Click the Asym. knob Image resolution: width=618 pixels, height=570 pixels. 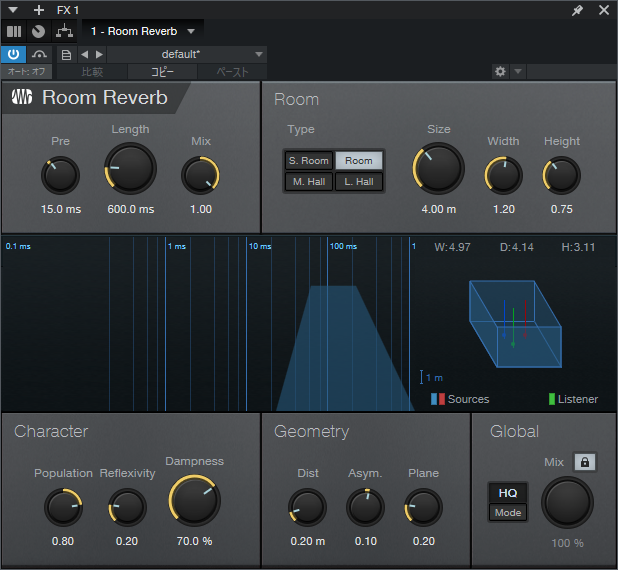click(365, 507)
